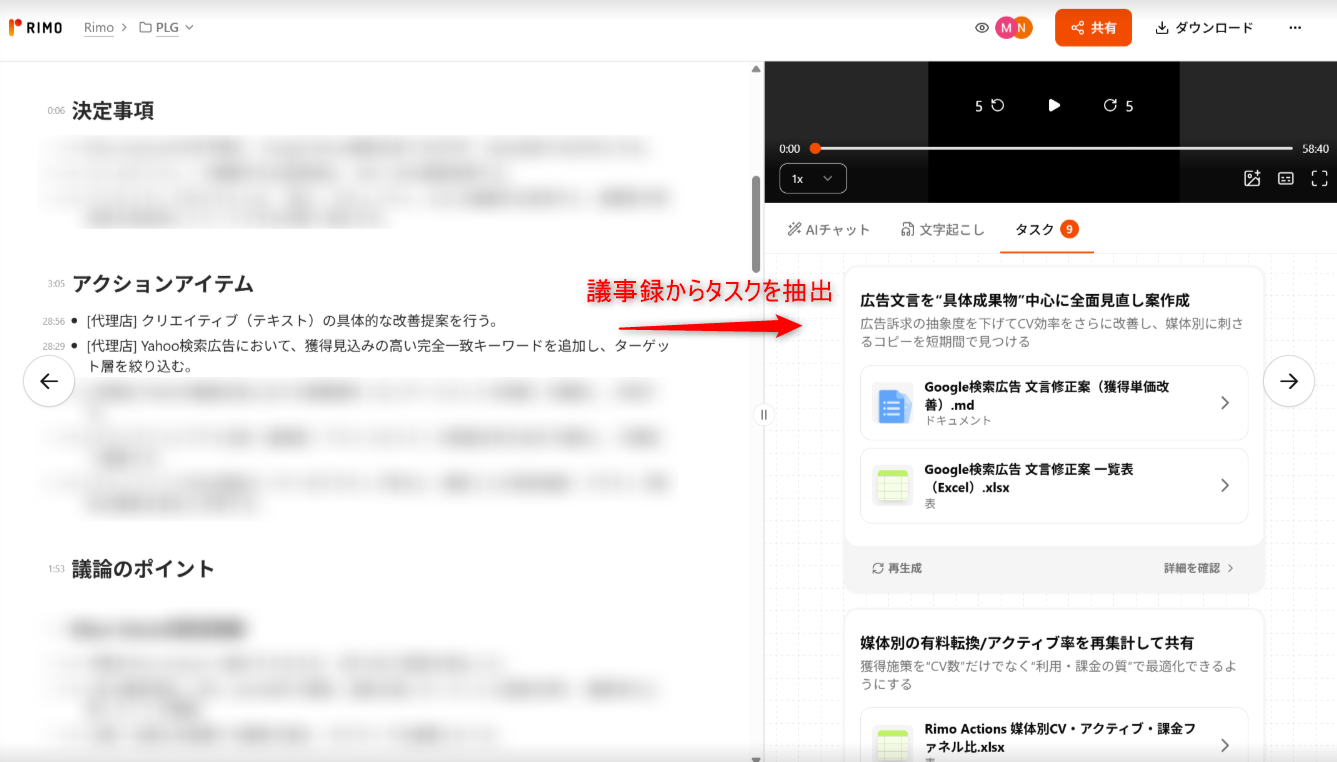Open the pink M user avatar
The width and height of the screenshot is (1337, 762).
pos(1006,28)
